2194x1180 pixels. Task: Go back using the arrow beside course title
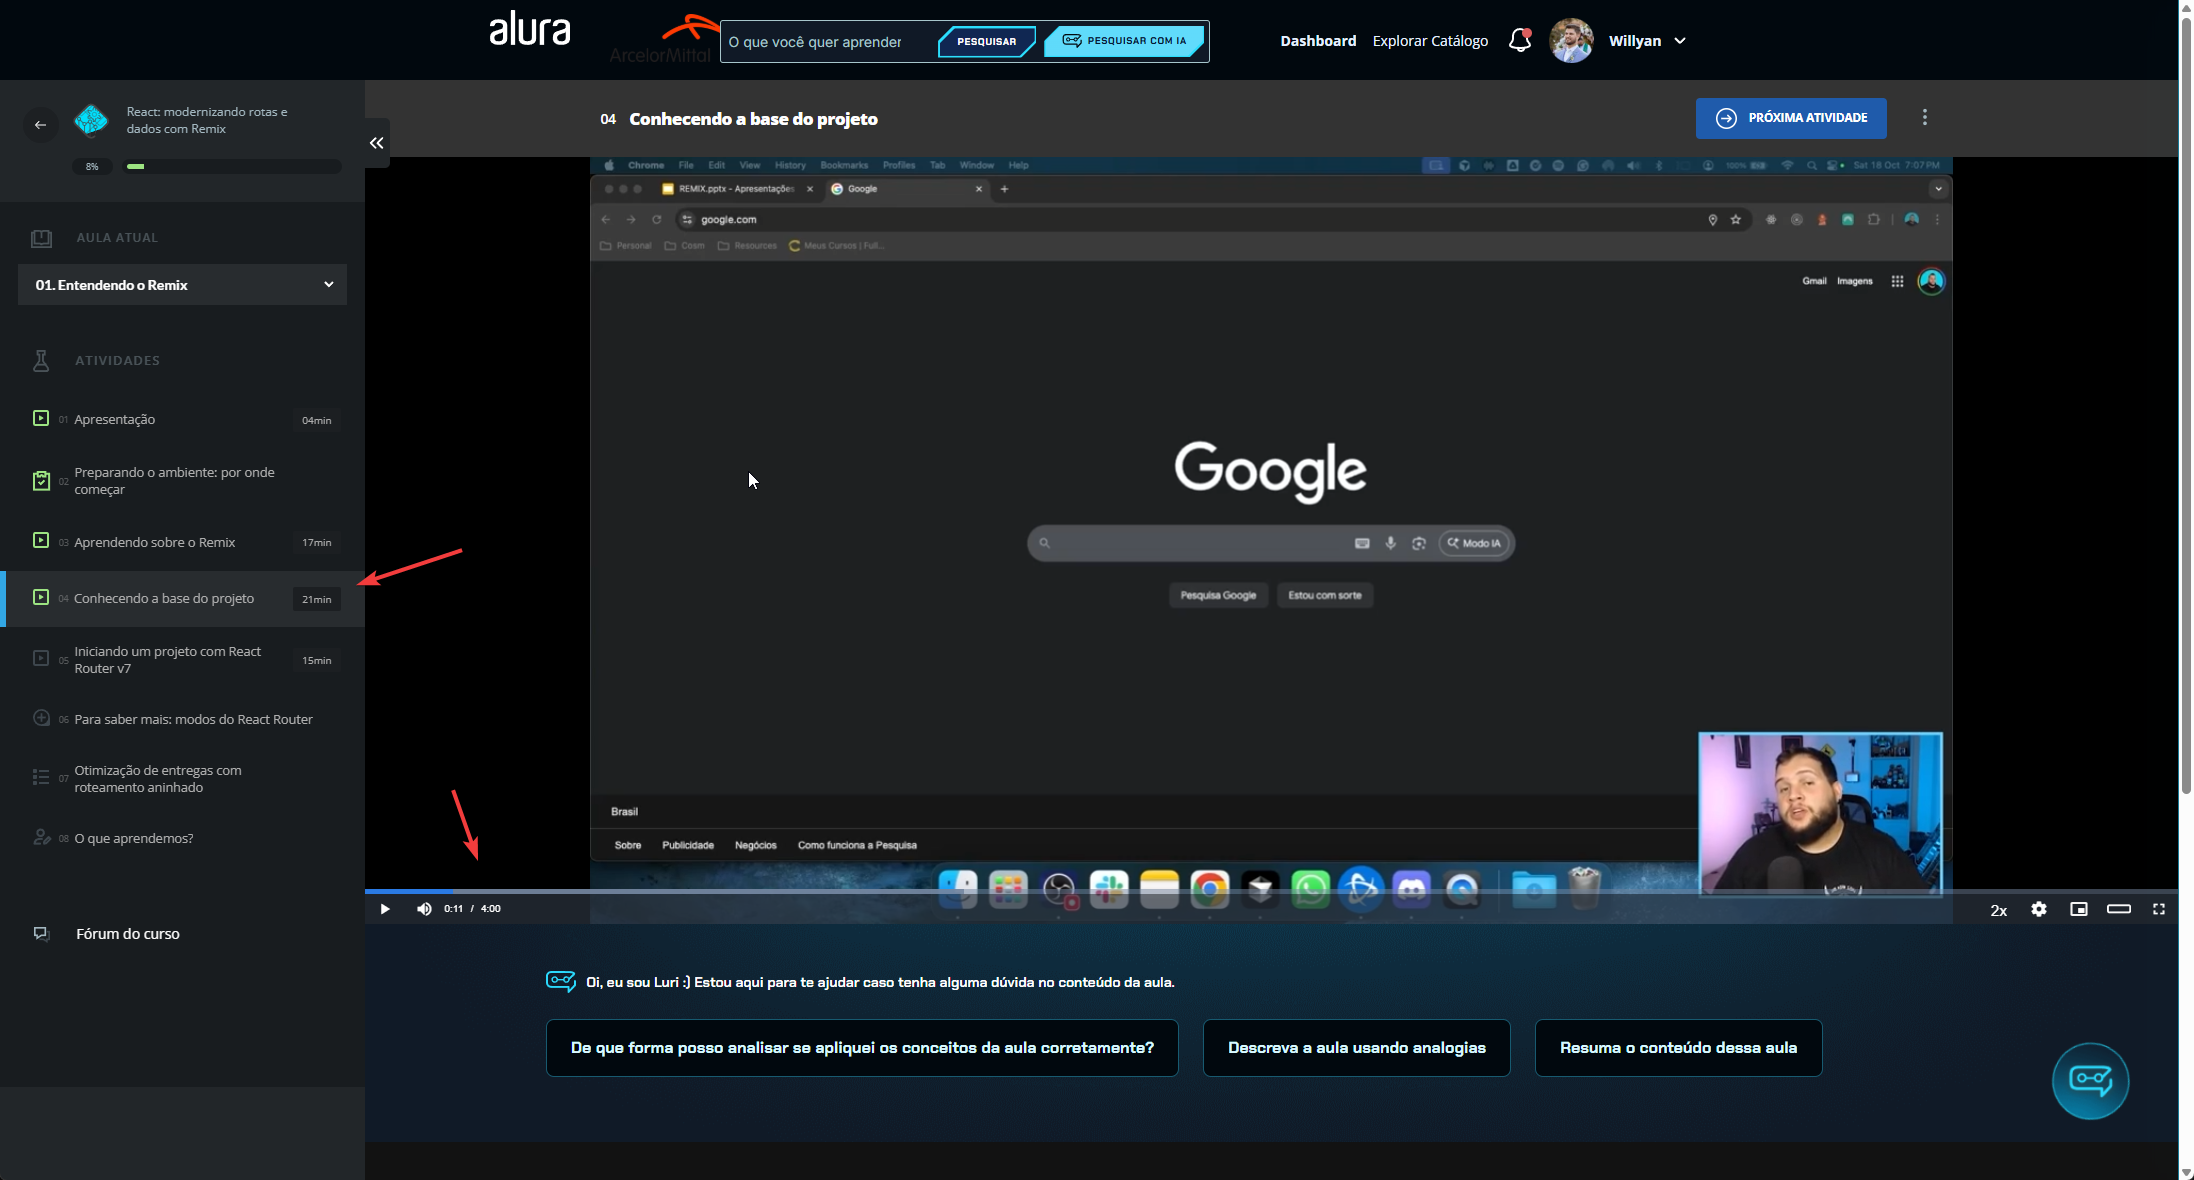pyautogui.click(x=40, y=124)
